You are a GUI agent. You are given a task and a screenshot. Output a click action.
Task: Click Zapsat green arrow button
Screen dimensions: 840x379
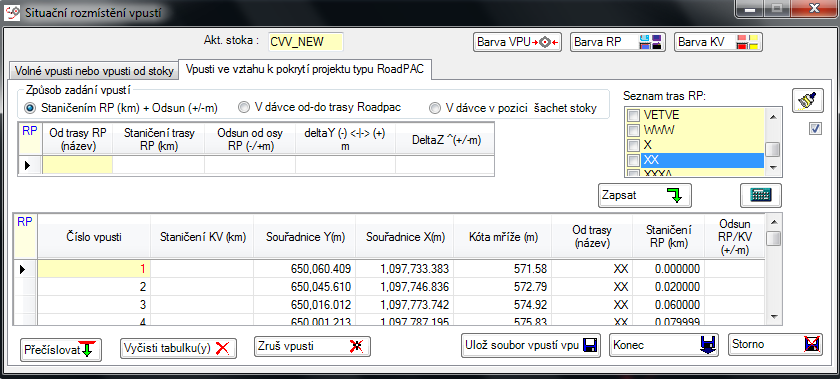(x=644, y=195)
